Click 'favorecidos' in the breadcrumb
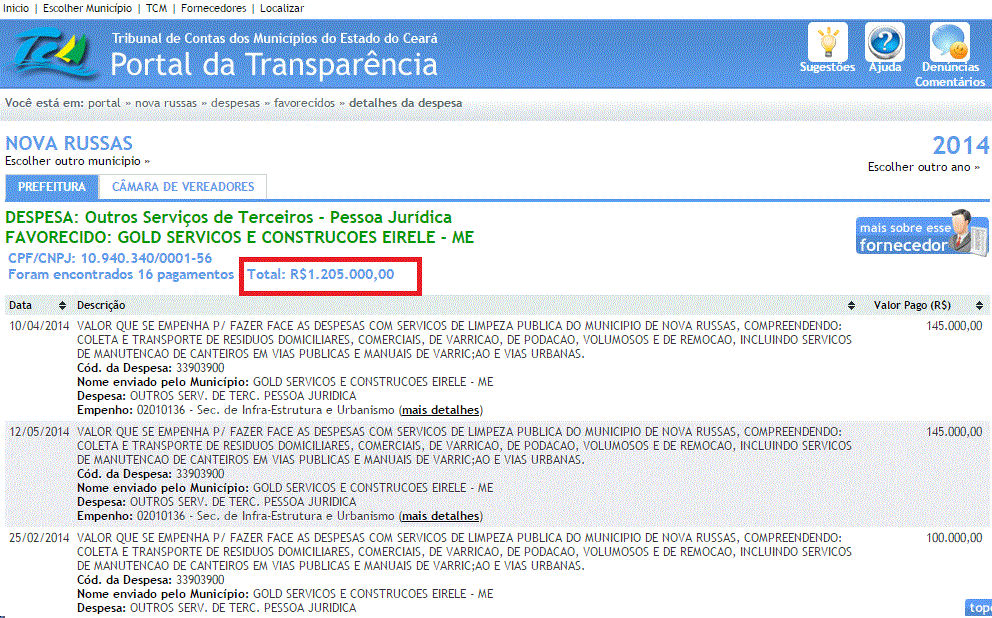The height and width of the screenshot is (618, 992). [x=304, y=103]
